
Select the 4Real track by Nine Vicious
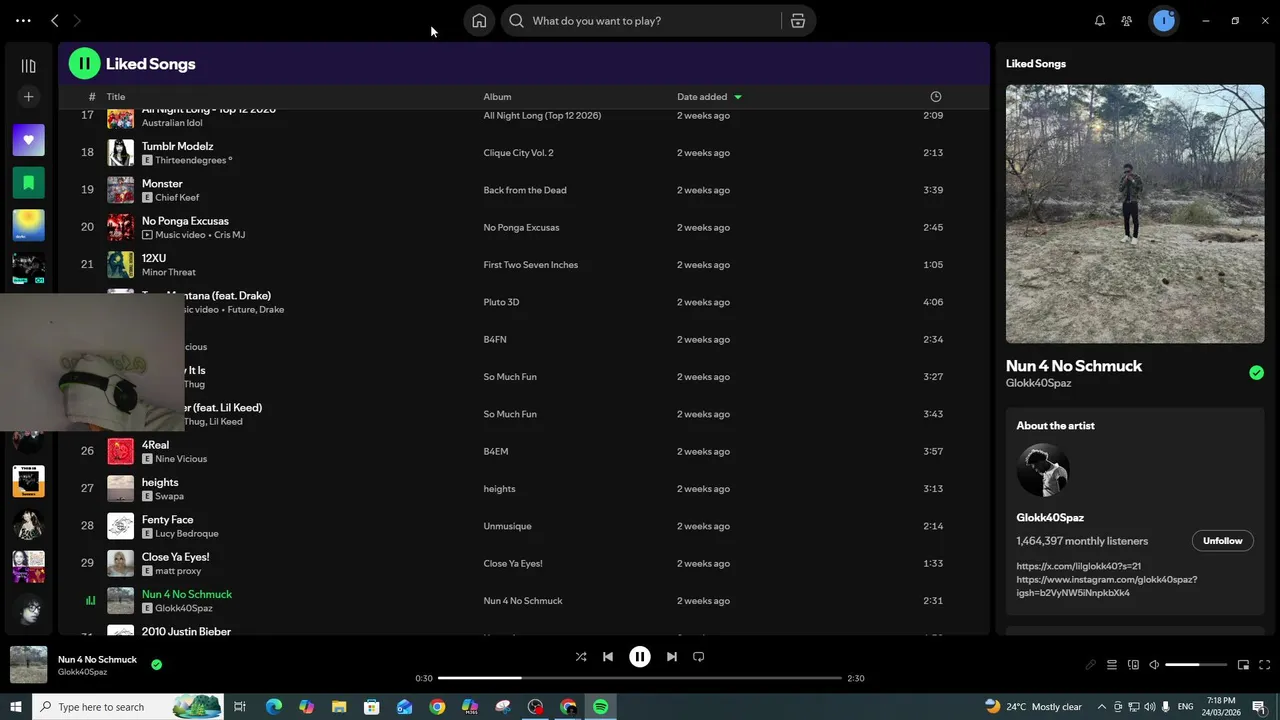[523, 451]
